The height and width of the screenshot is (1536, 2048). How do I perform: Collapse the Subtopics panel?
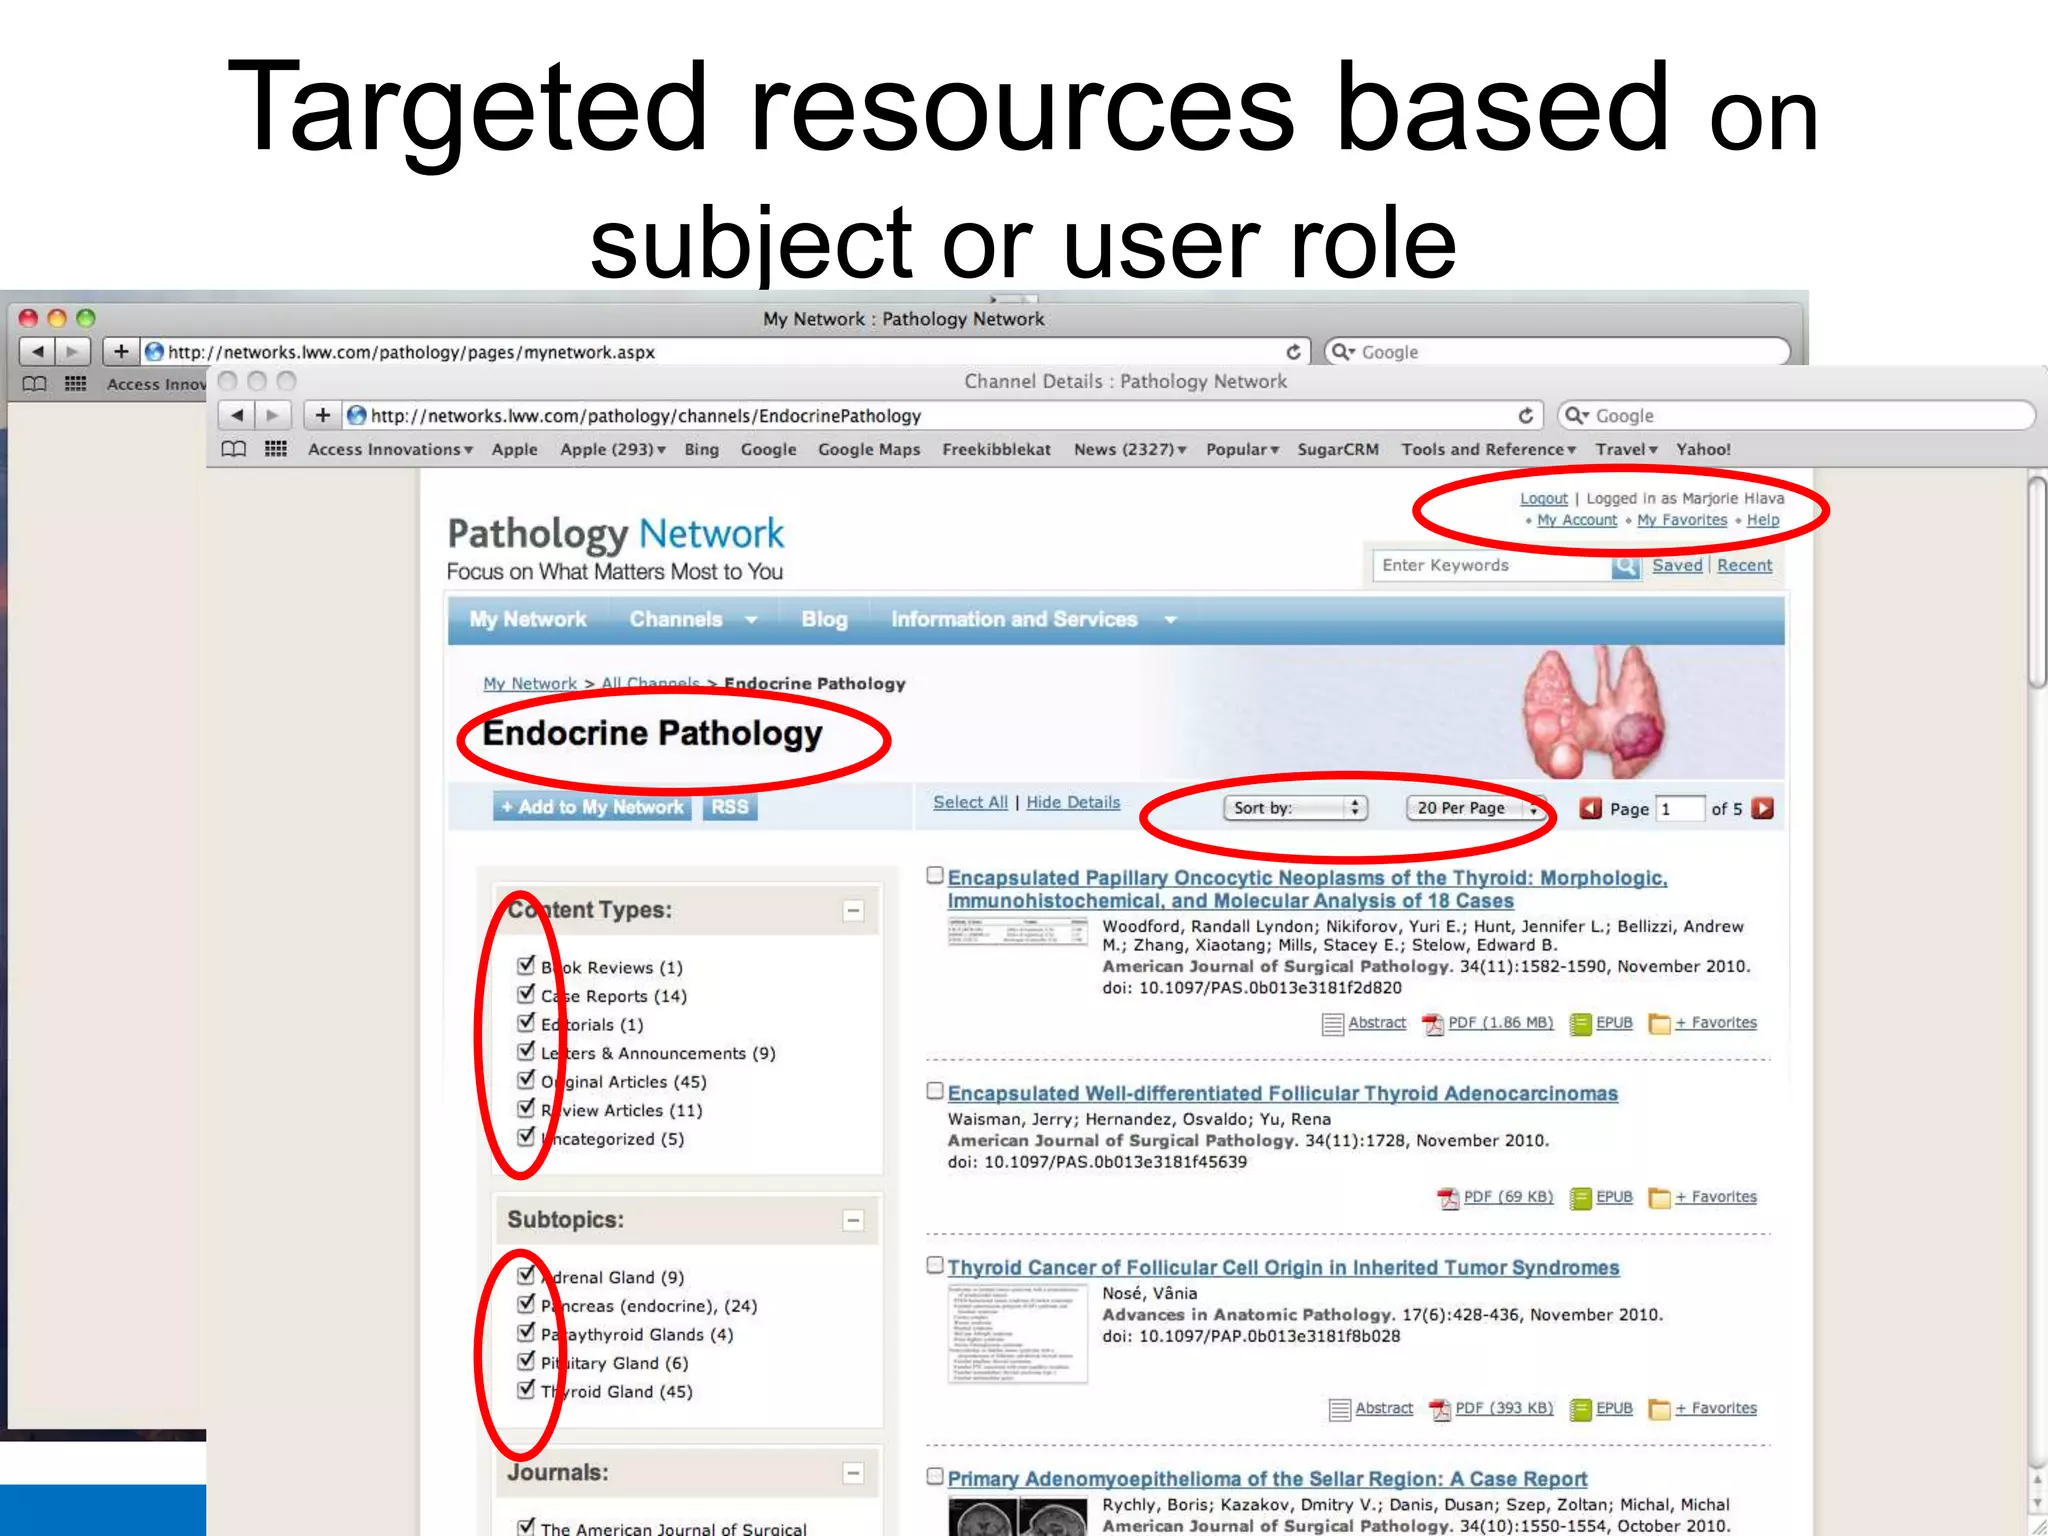point(853,1221)
